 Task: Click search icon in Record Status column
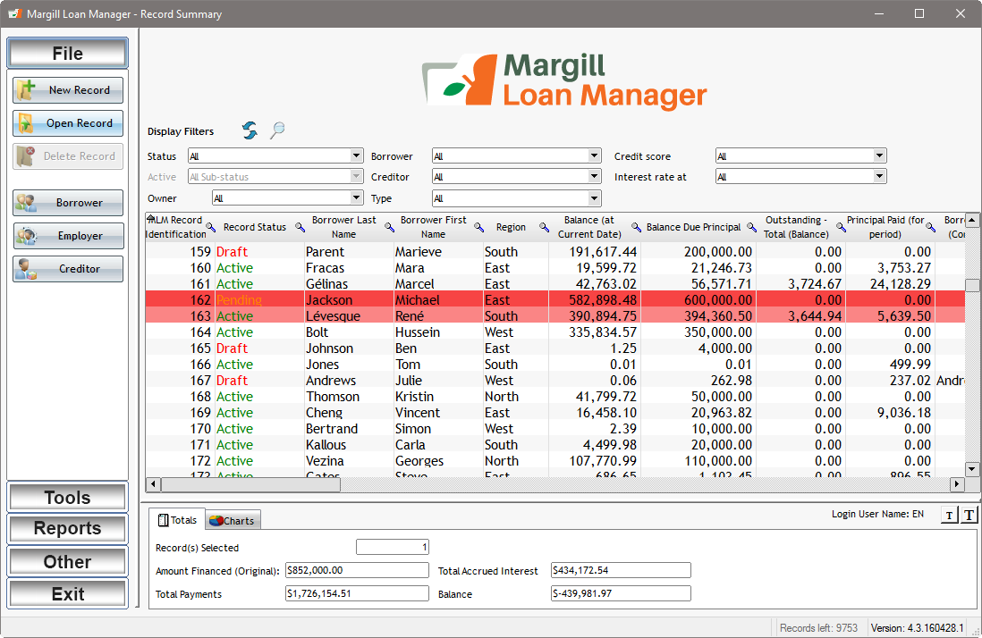(x=298, y=228)
